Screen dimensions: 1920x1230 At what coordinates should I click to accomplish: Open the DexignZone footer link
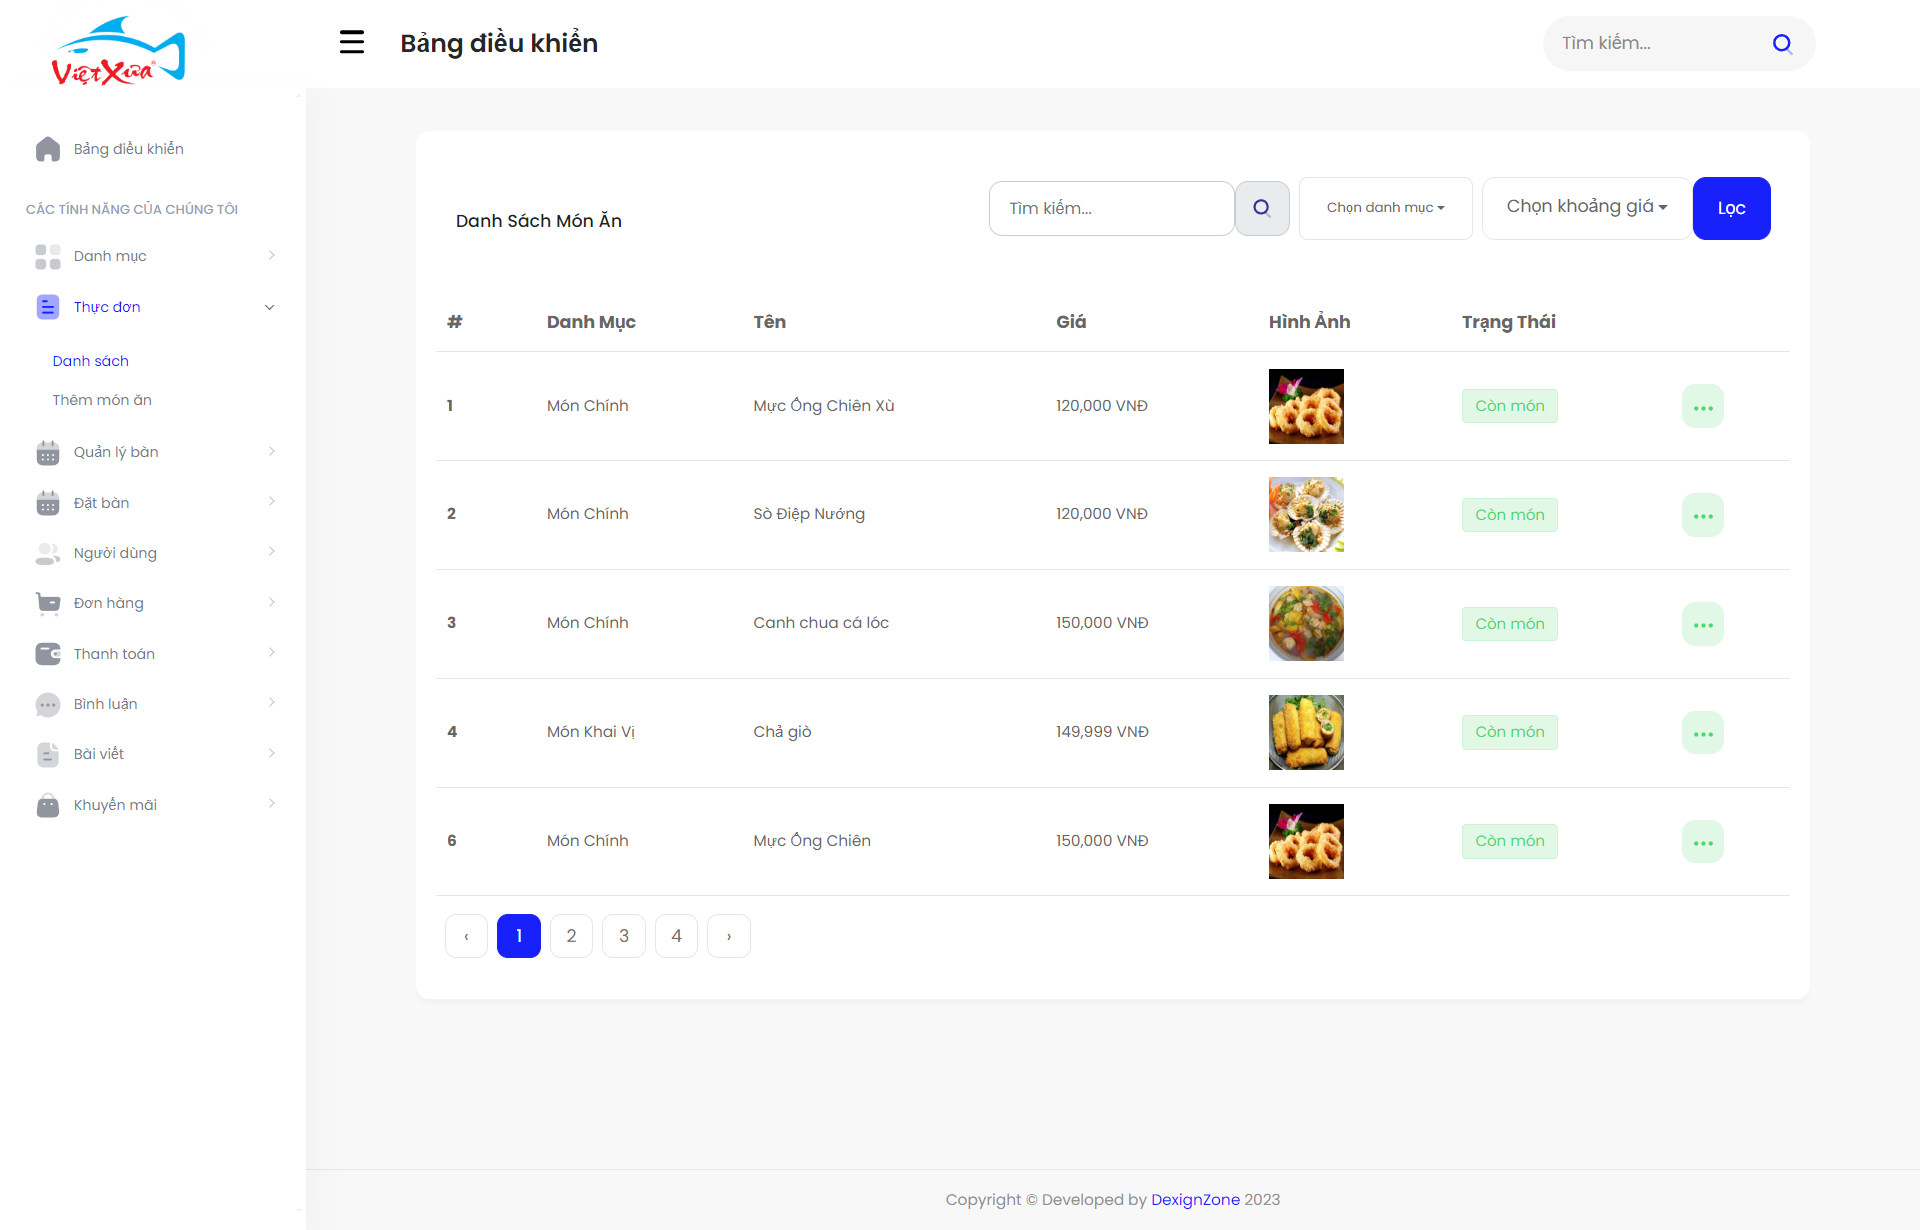1195,1200
